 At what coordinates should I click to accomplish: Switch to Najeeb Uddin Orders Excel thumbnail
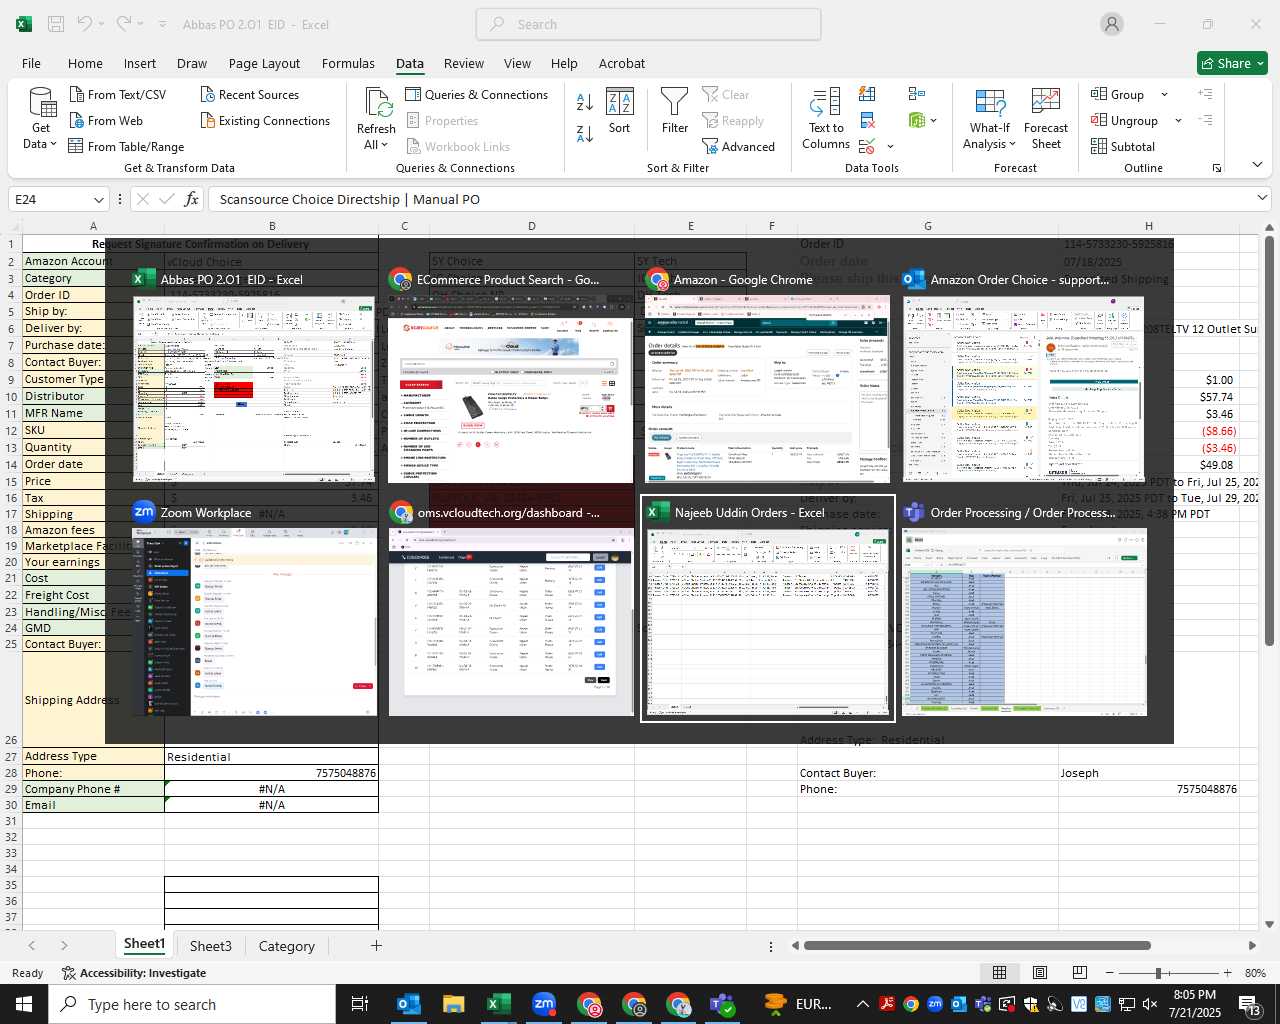tap(768, 608)
